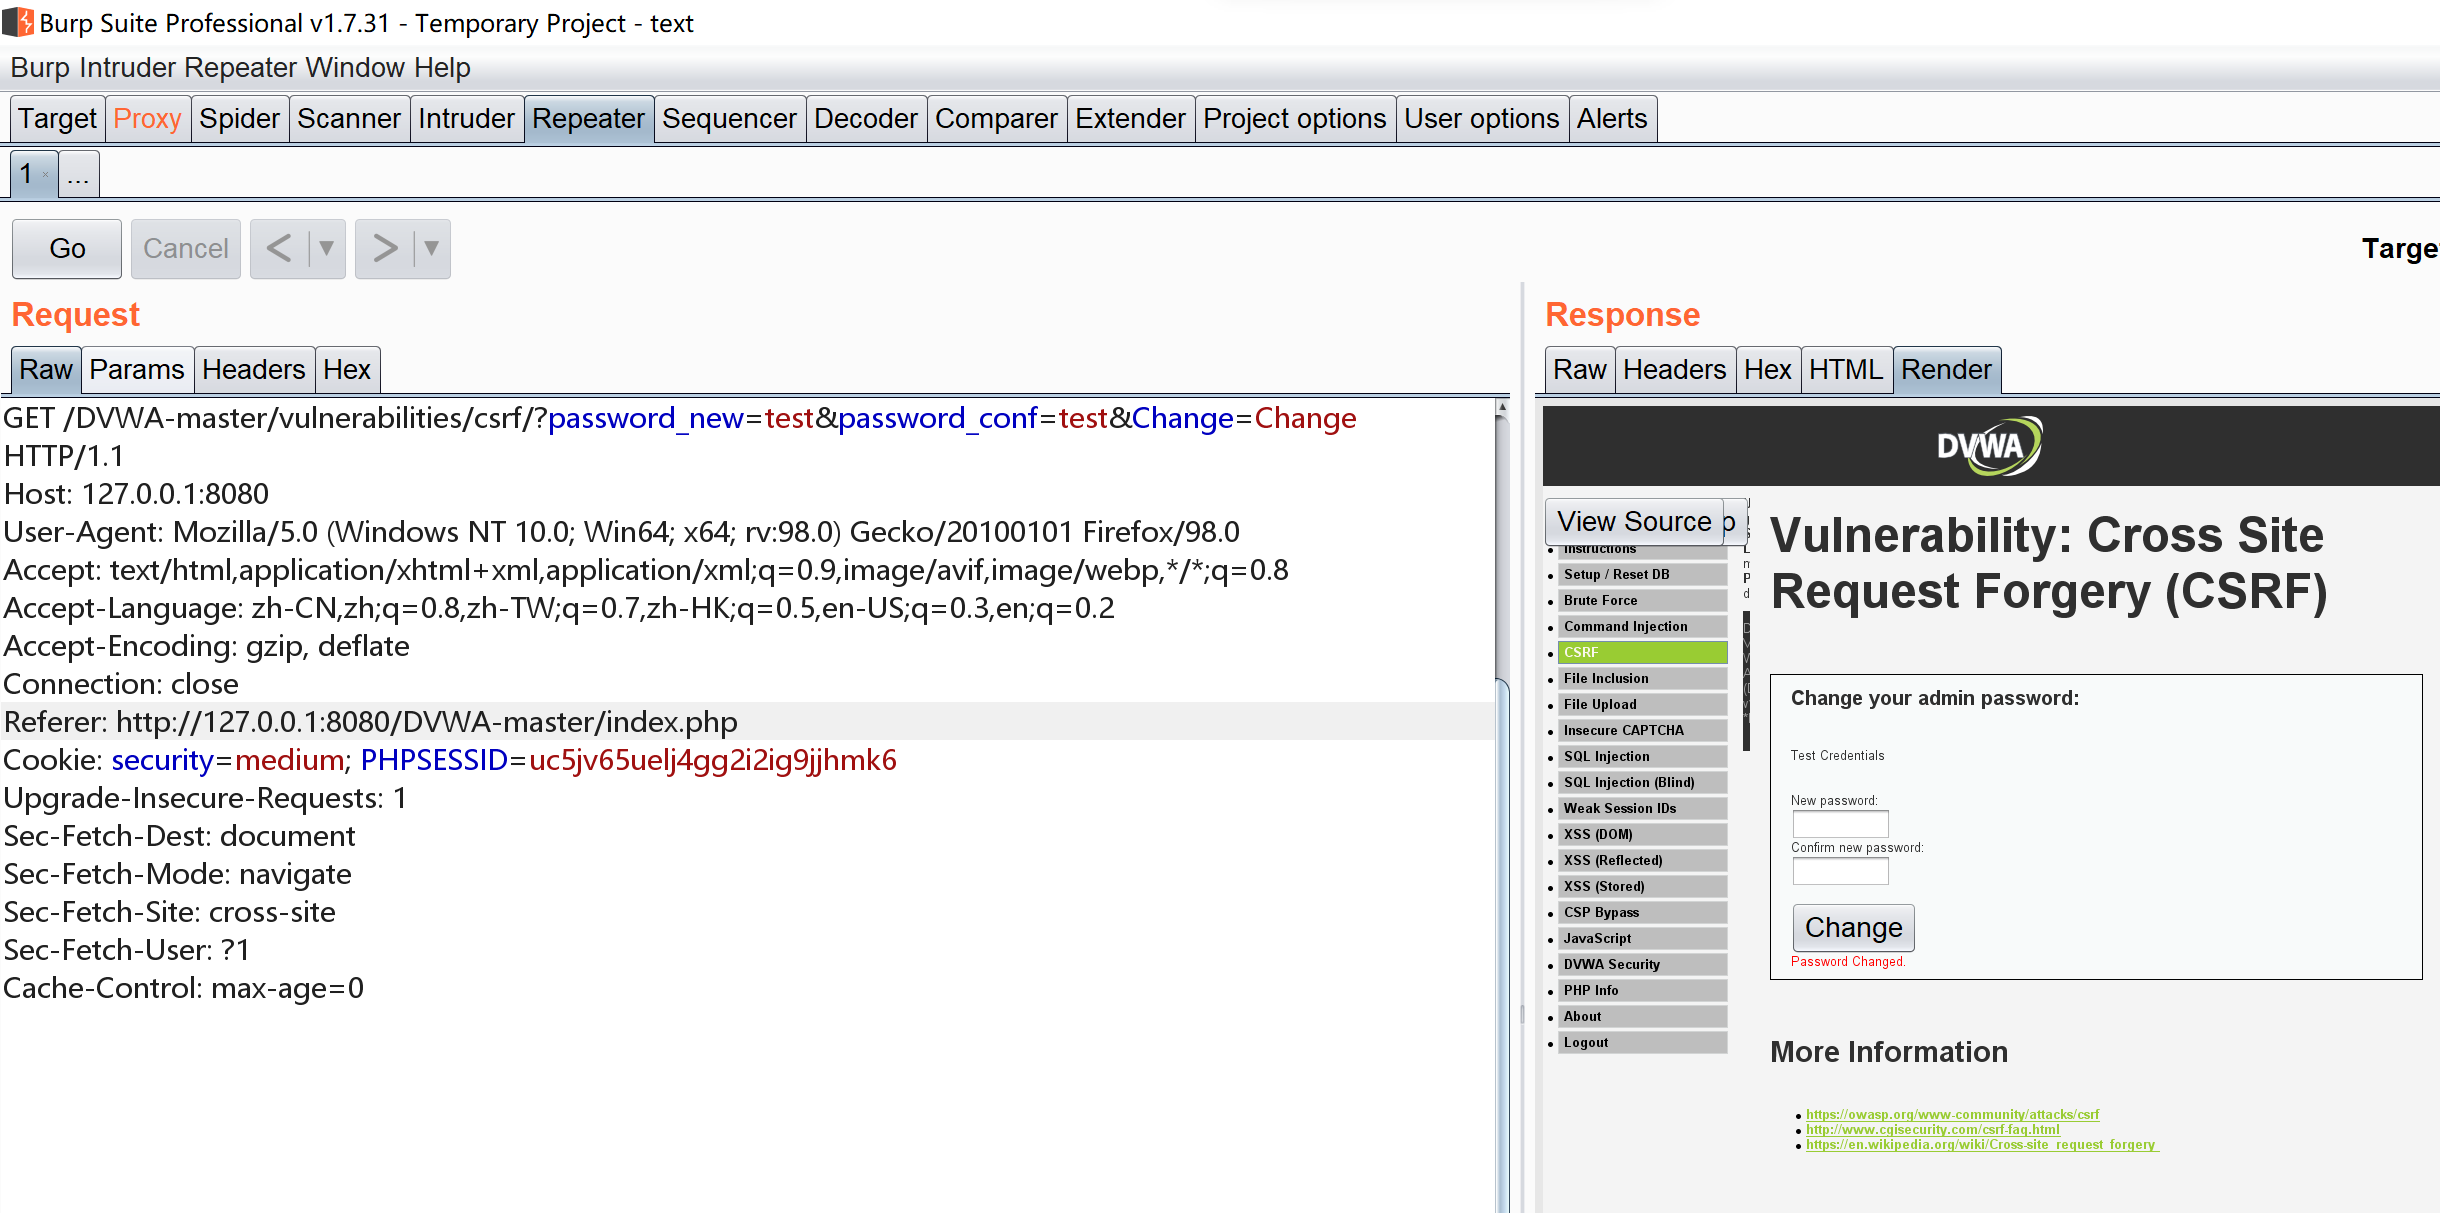Click the Change password button

(1853, 928)
